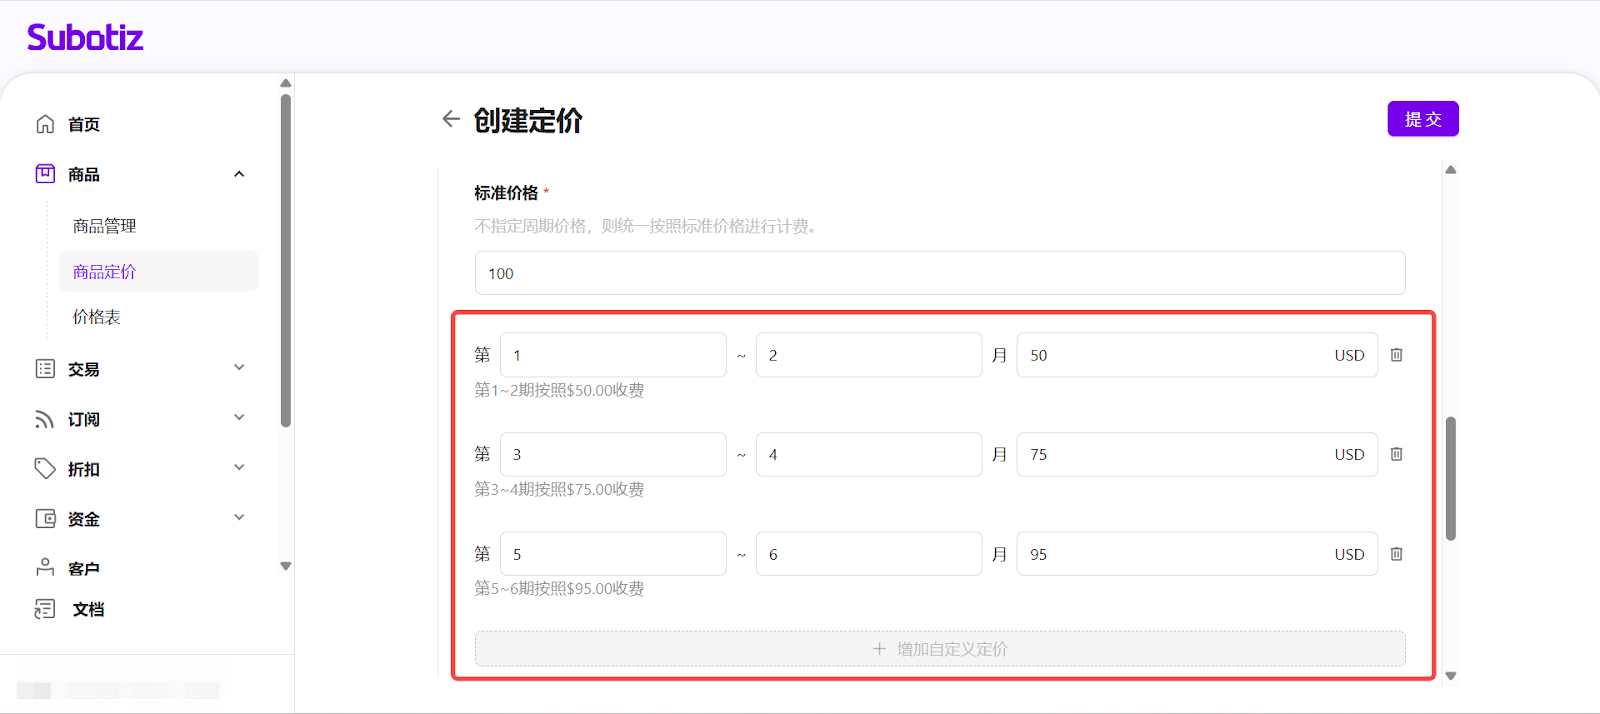Delete the 1~2 month pricing row

tap(1397, 355)
